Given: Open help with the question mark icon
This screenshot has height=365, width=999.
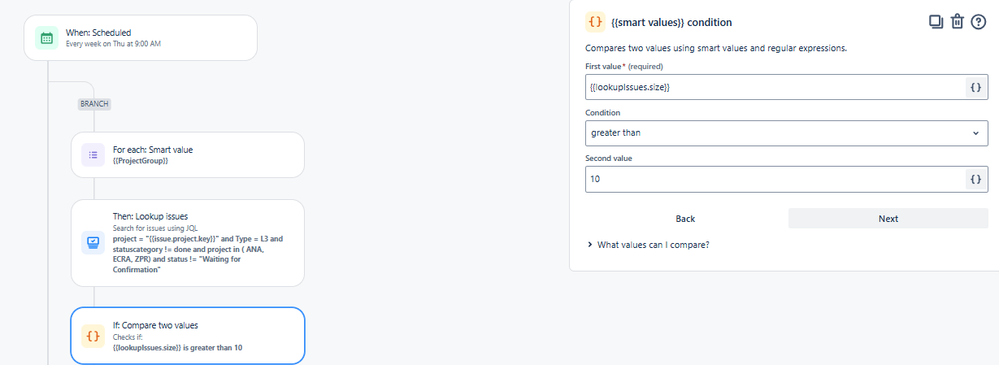Looking at the screenshot, I should (979, 22).
